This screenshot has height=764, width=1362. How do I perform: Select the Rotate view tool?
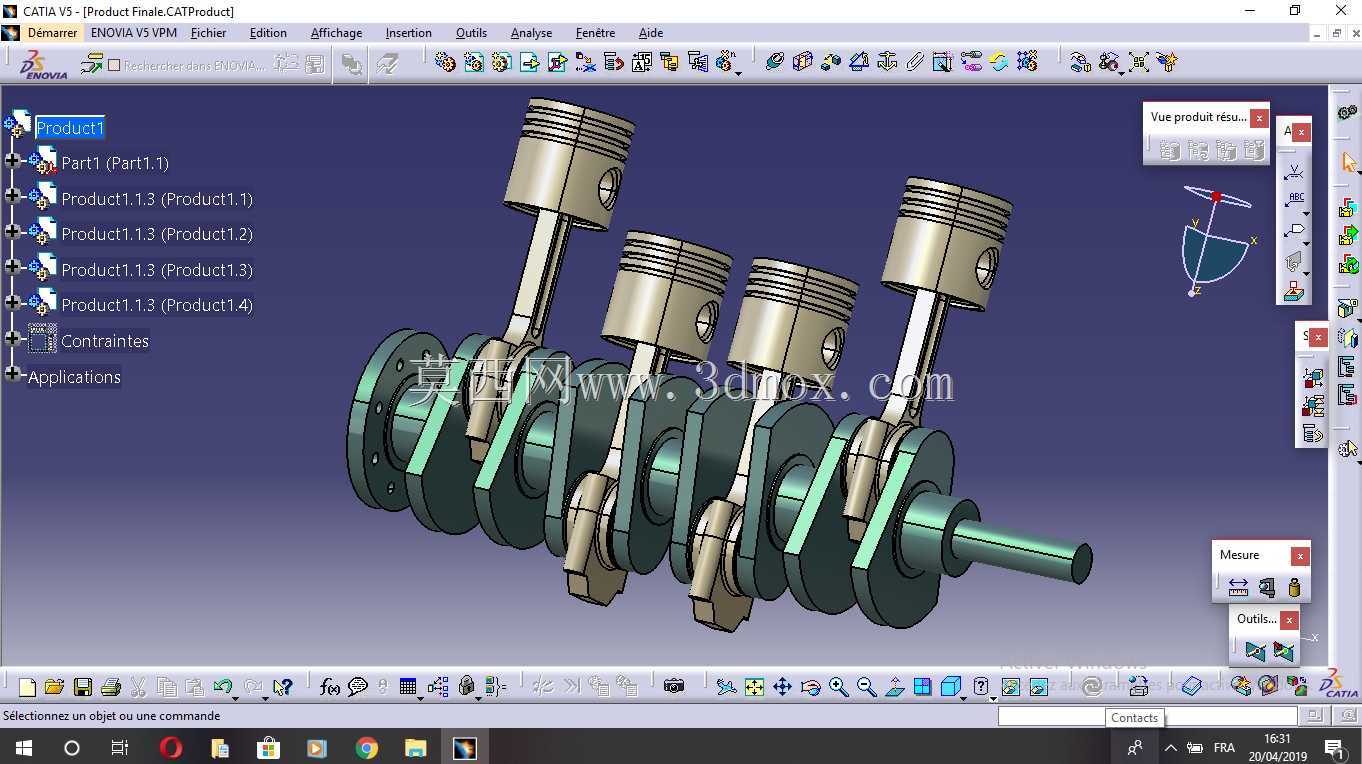pyautogui.click(x=811, y=687)
